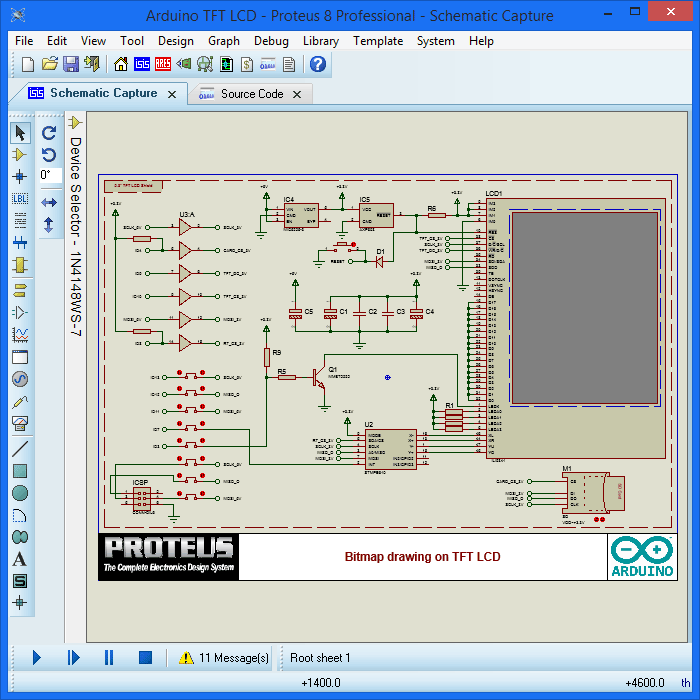The image size is (700, 700).
Task: Open the 11 Message(s) log
Action: click(x=224, y=658)
